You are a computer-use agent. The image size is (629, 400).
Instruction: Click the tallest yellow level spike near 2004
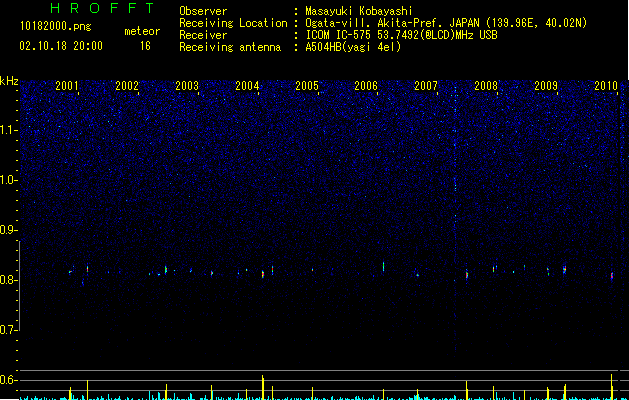(x=263, y=387)
